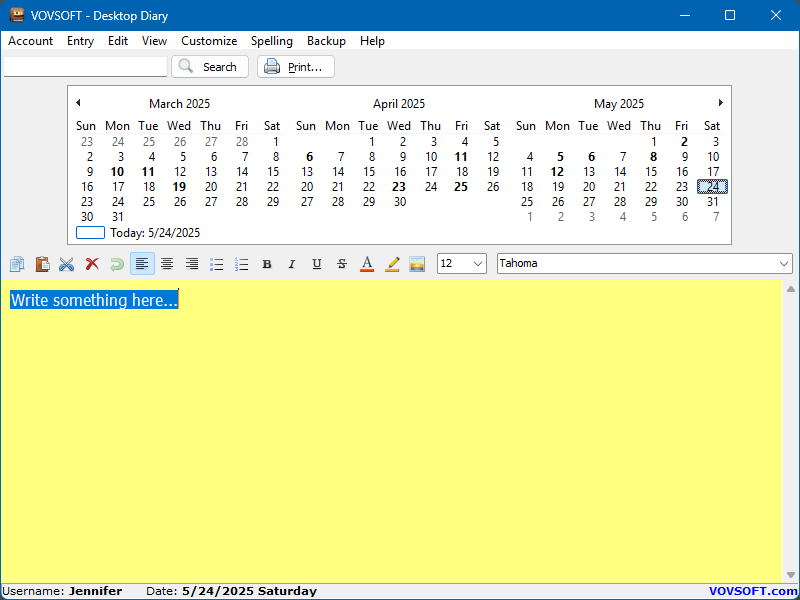Open the font size dropdown
This screenshot has height=600, width=800.
click(x=477, y=264)
